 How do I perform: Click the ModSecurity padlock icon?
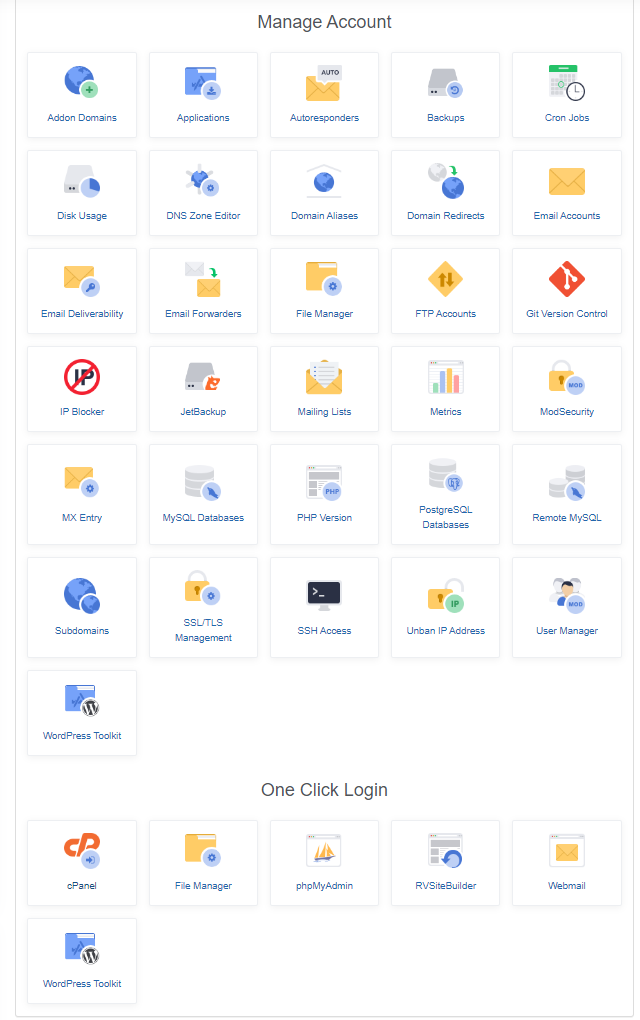tap(567, 377)
